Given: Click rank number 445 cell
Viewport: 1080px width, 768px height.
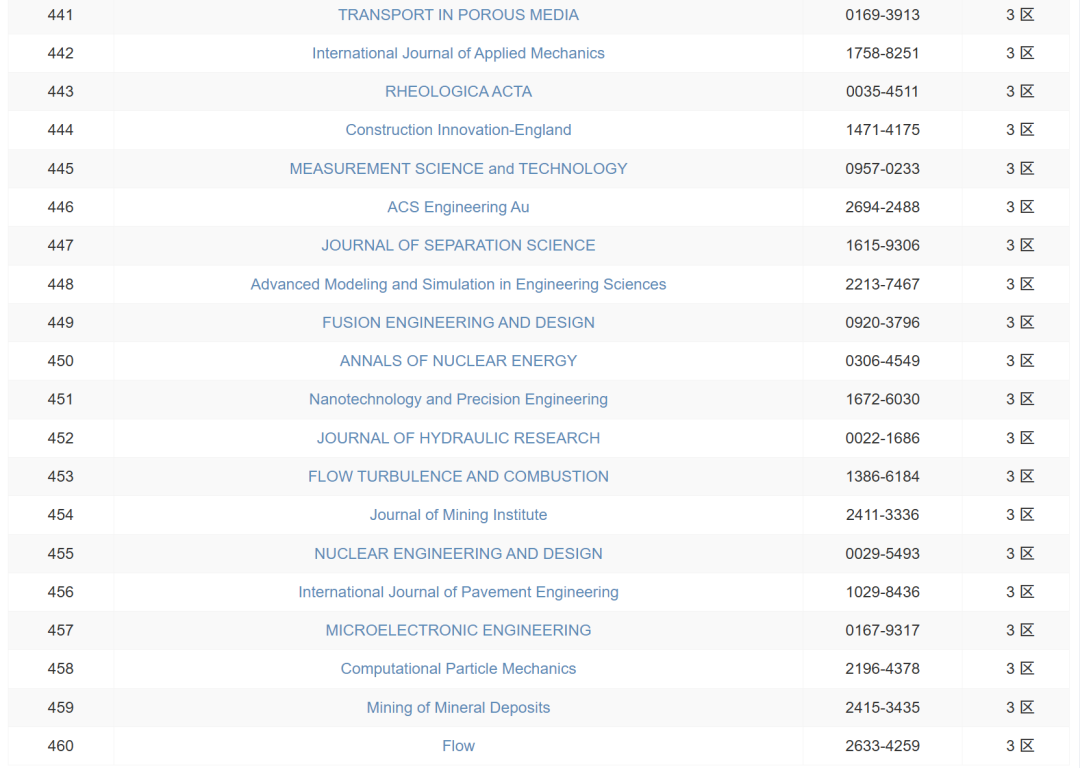Looking at the screenshot, I should pyautogui.click(x=61, y=169).
